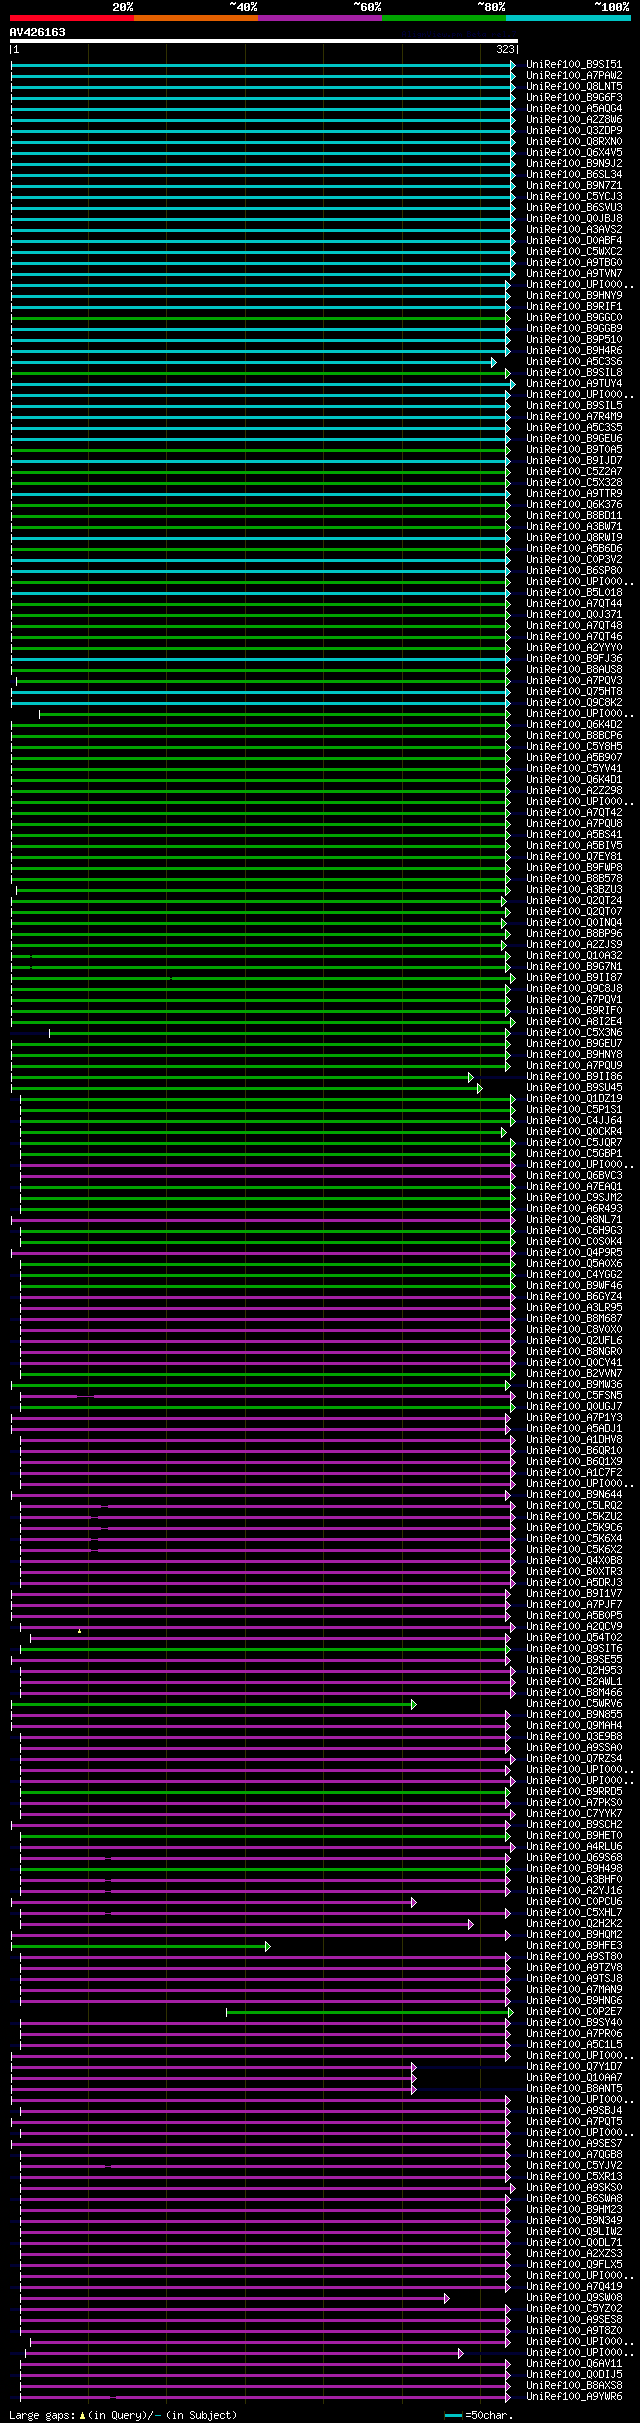Select the UniRef100_Q1DZ19 label
640x2423 pixels.
(574, 1099)
